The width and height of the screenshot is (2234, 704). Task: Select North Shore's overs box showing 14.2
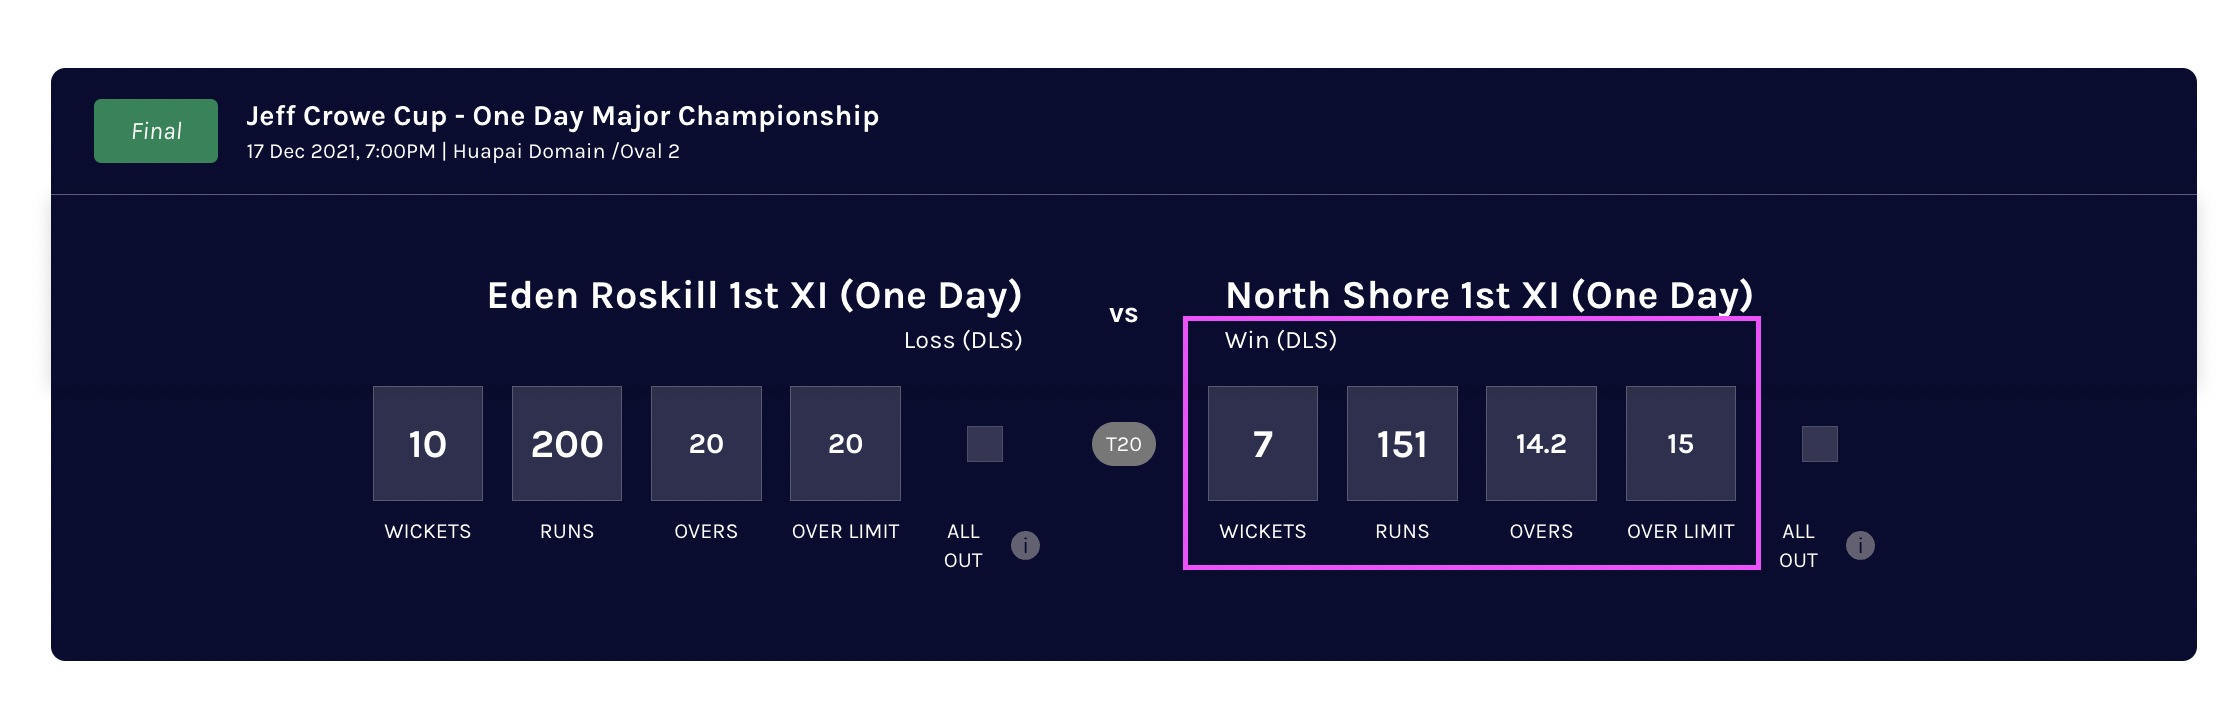[1541, 444]
